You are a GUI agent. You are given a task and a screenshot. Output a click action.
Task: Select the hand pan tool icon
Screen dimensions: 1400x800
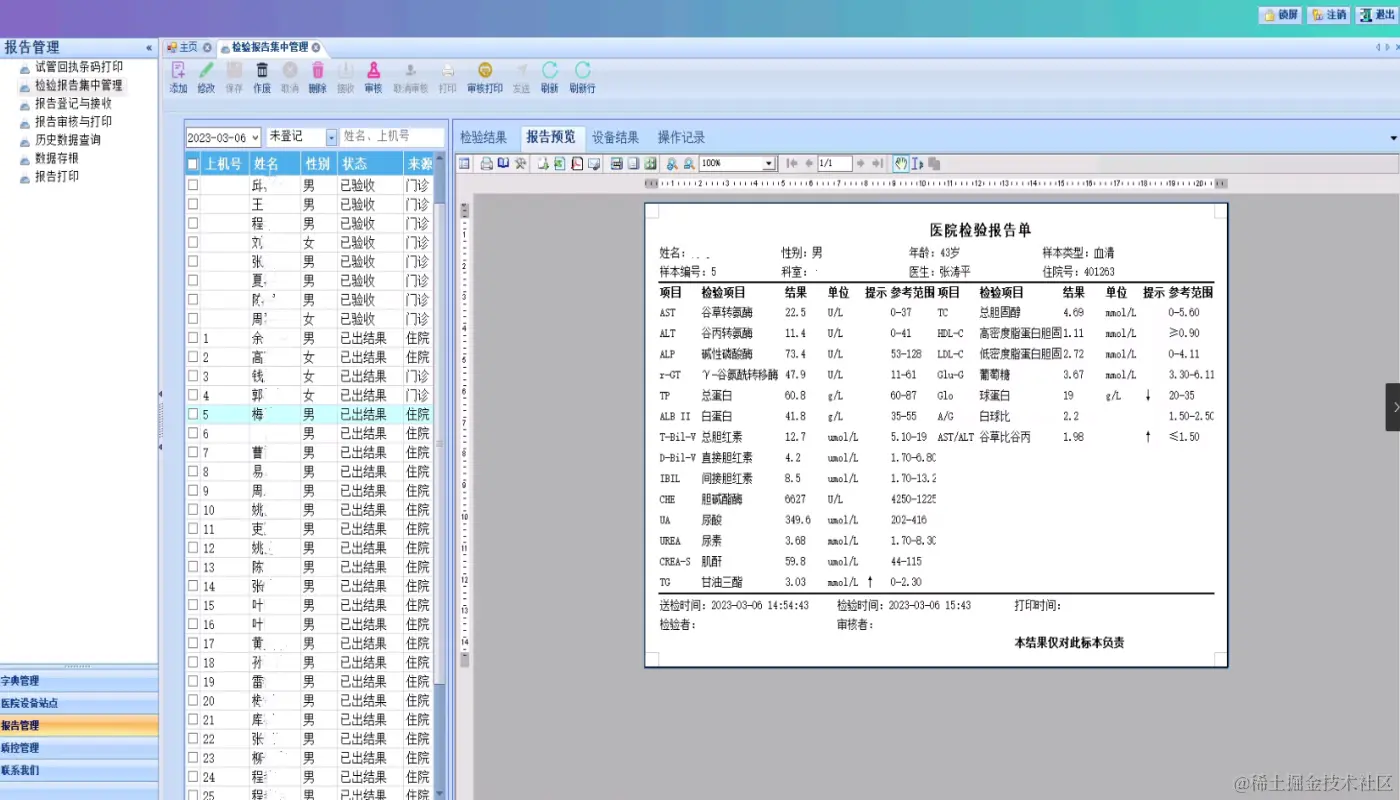(x=901, y=164)
